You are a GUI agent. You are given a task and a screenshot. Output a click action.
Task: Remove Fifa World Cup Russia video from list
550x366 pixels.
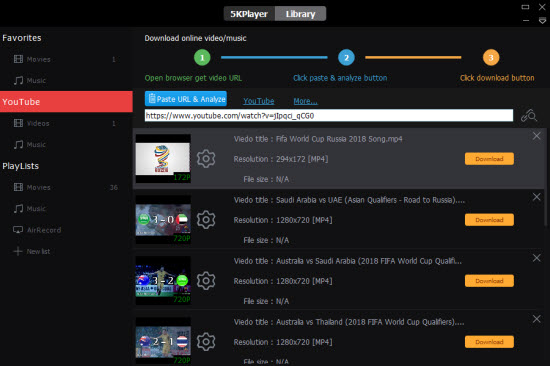tap(536, 136)
